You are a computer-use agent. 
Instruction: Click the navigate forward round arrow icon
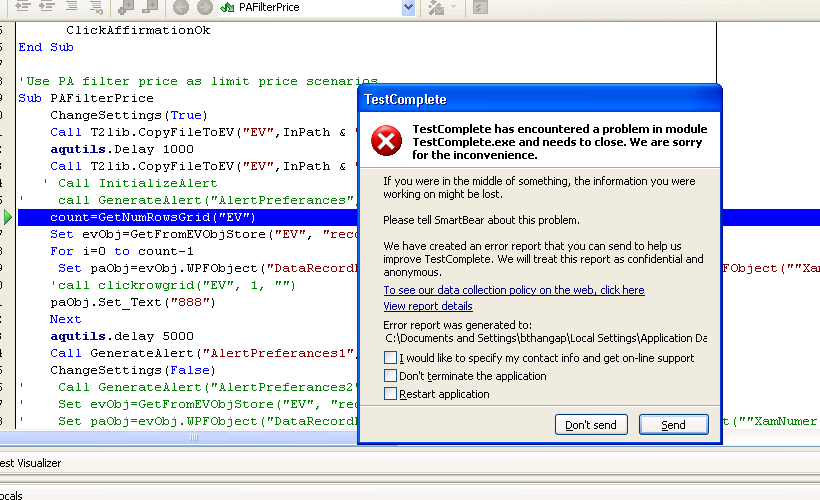203,7
